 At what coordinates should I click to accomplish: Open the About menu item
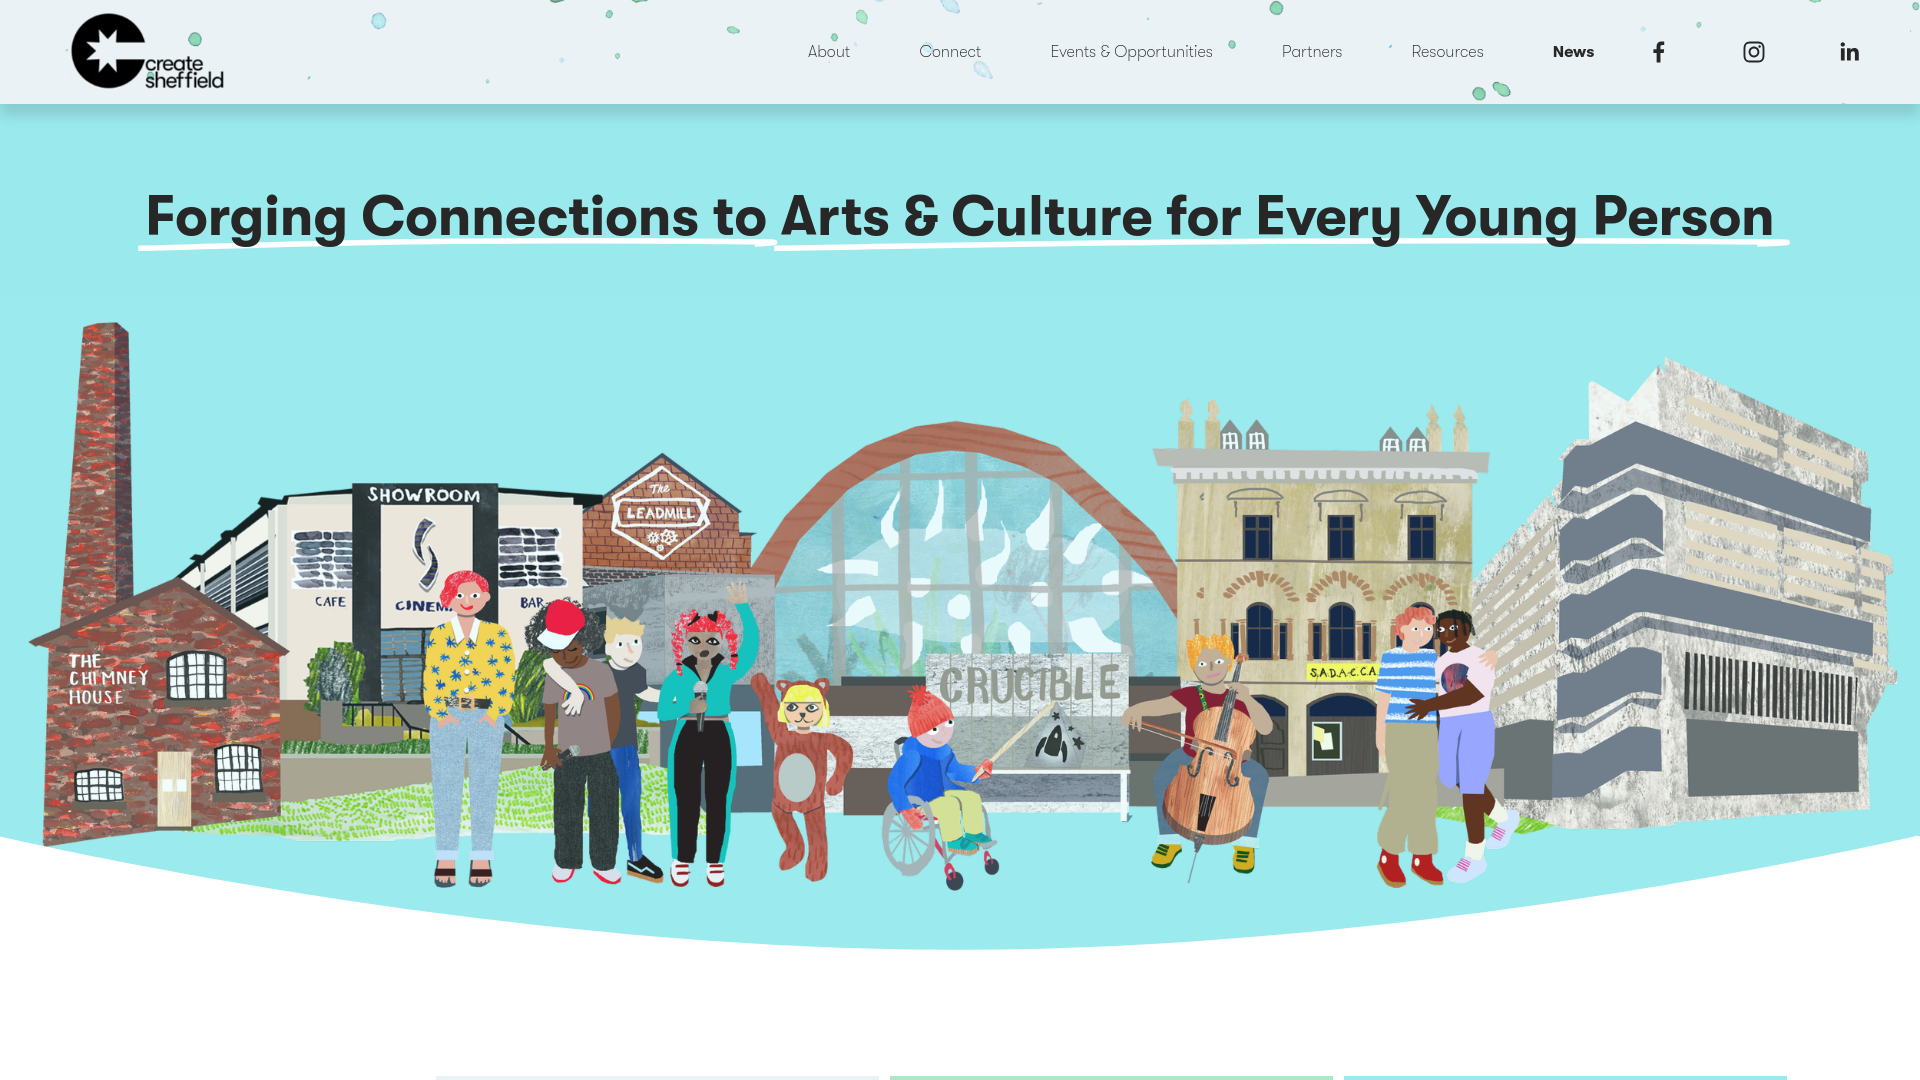pyautogui.click(x=829, y=52)
